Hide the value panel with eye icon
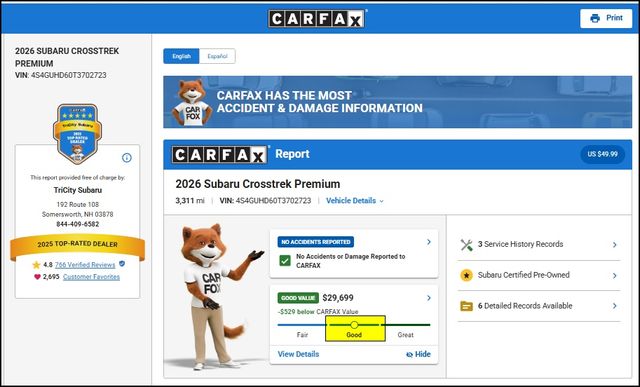Screen dimensions: 640x387 click(x=418, y=354)
